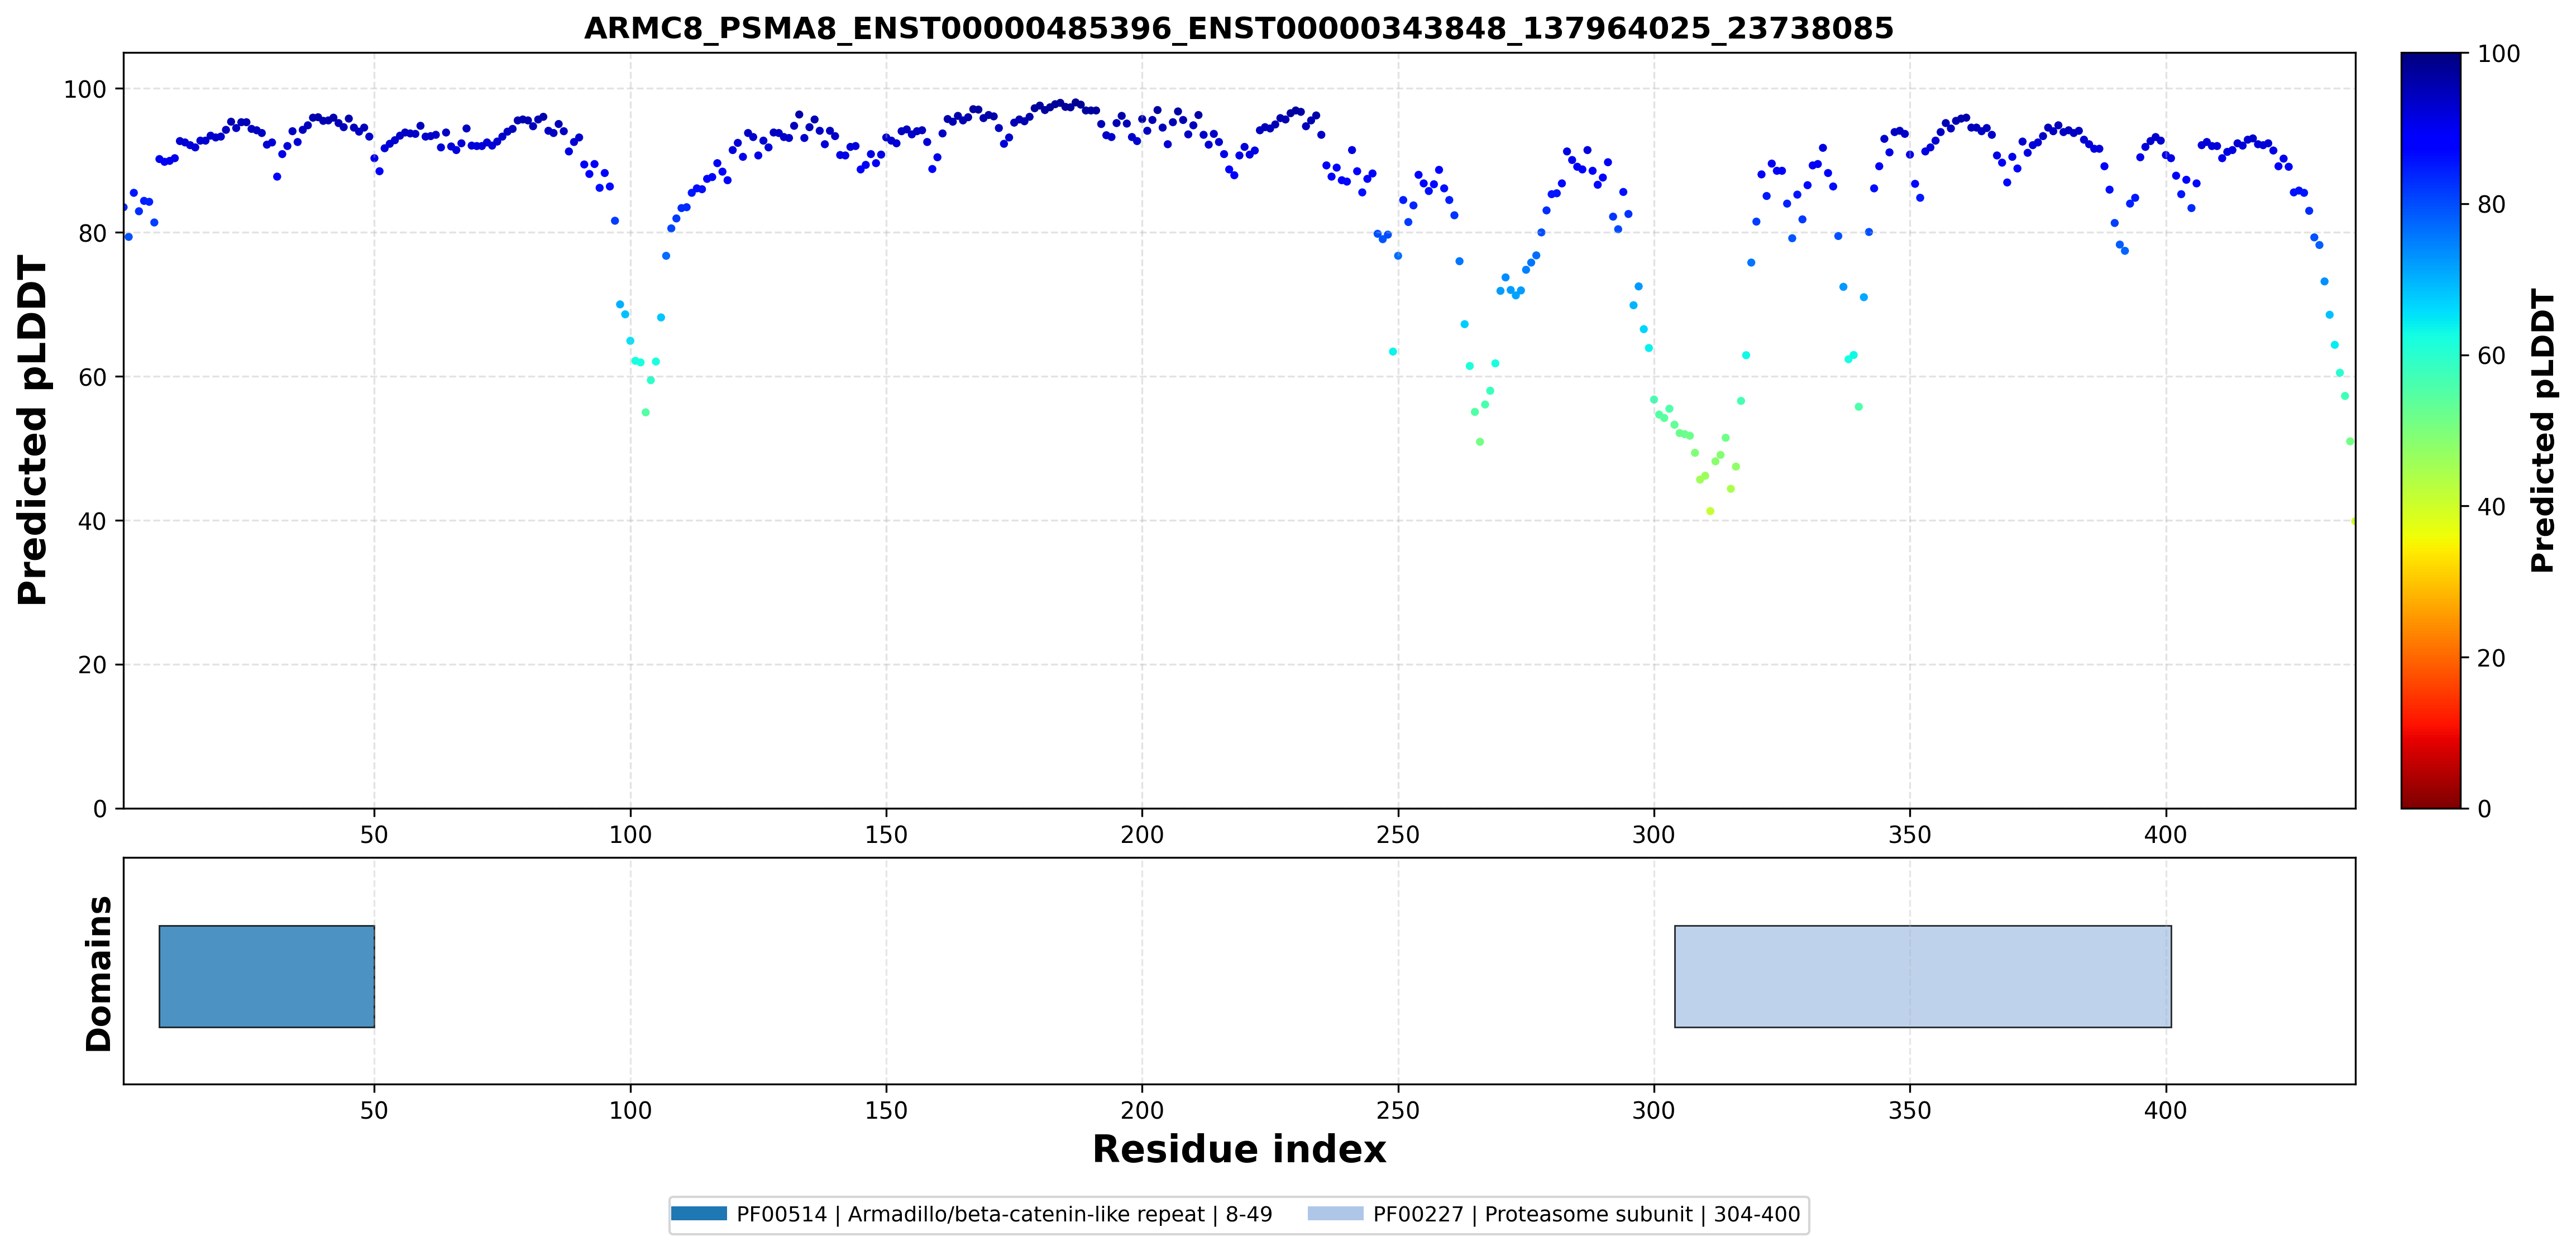
Task: Click the x-axis tick label 200 under pLDDT plot
Action: tap(1142, 835)
